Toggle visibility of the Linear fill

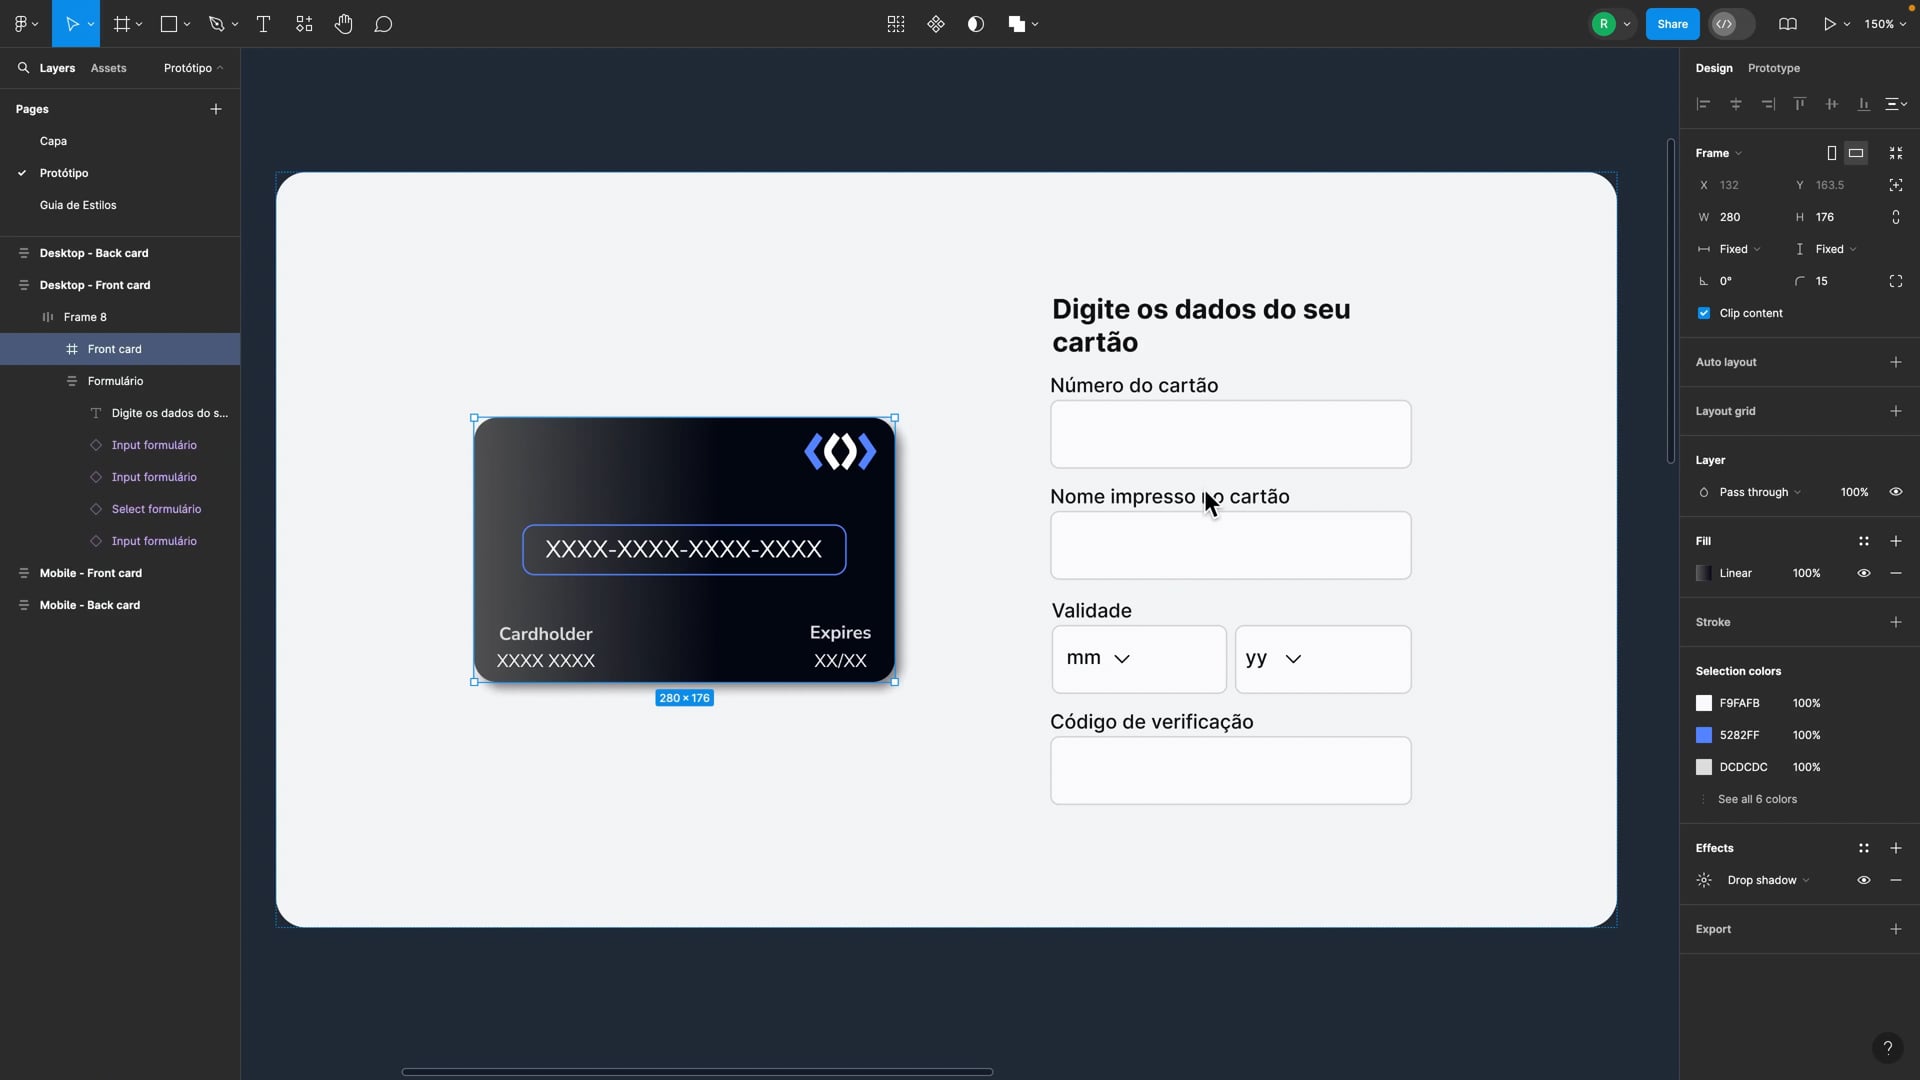(x=1864, y=573)
